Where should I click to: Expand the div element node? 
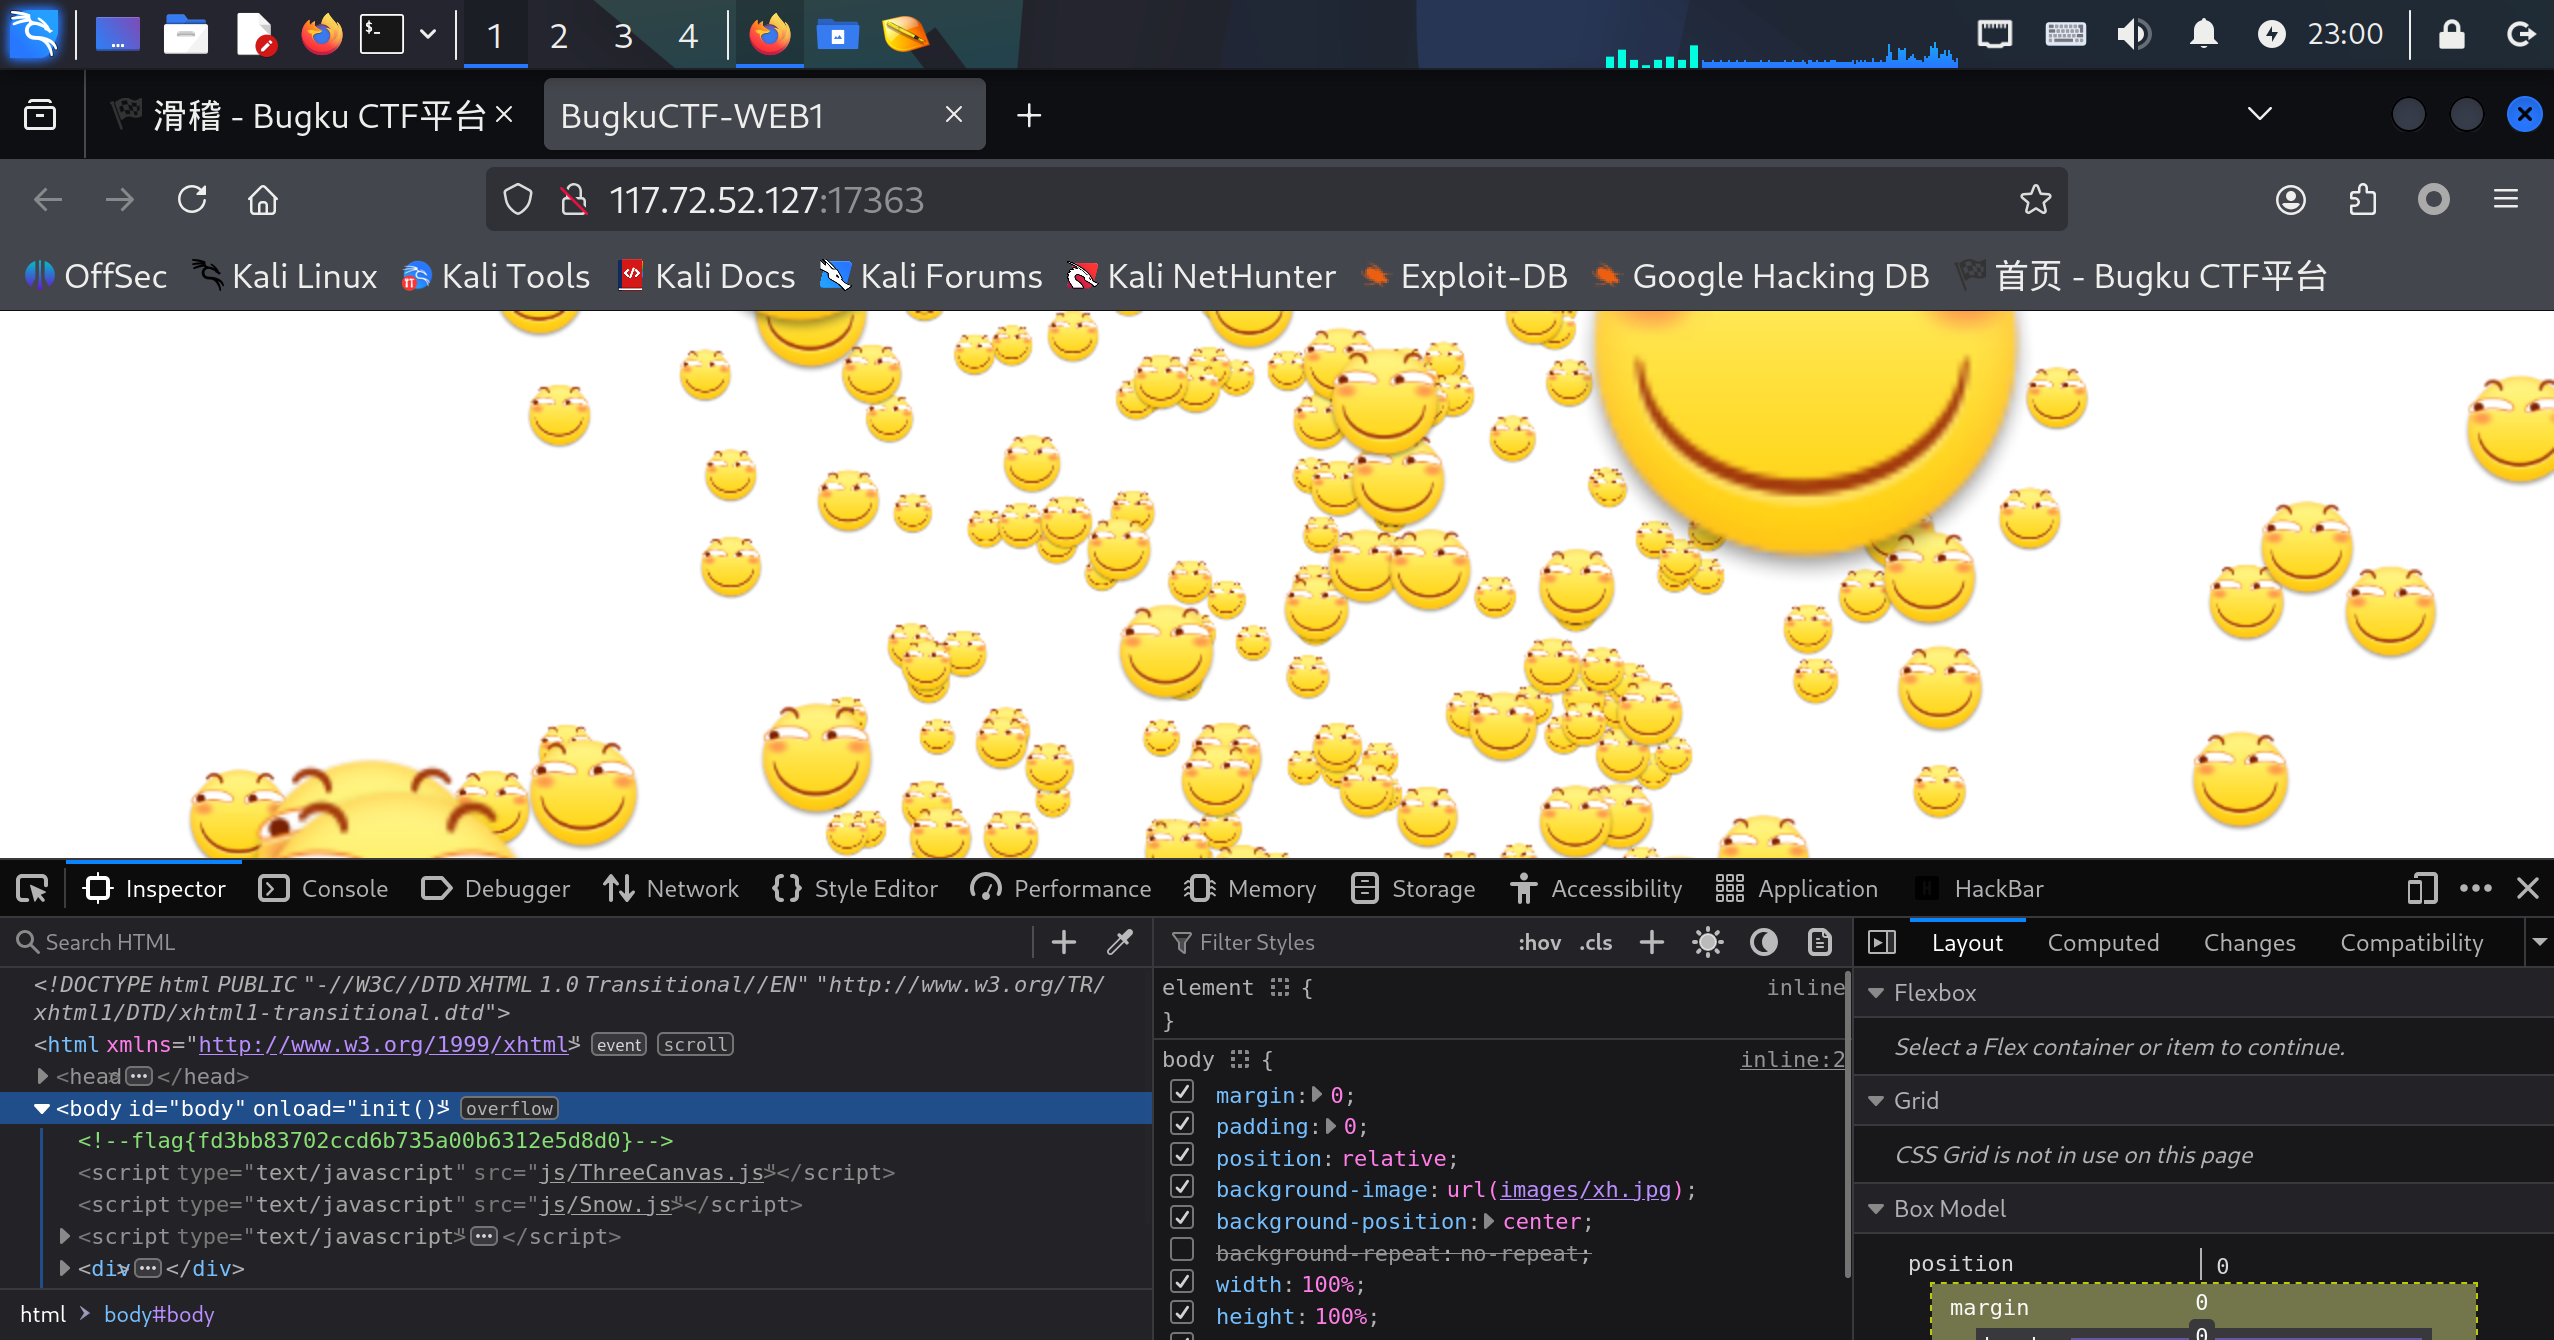[65, 1268]
